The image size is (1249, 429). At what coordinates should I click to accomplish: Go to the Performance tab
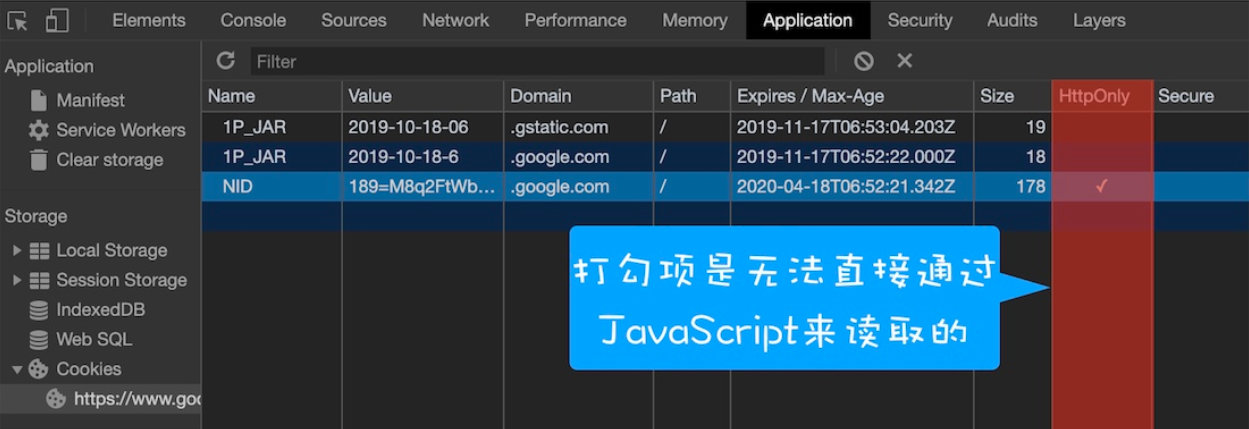pyautogui.click(x=576, y=20)
